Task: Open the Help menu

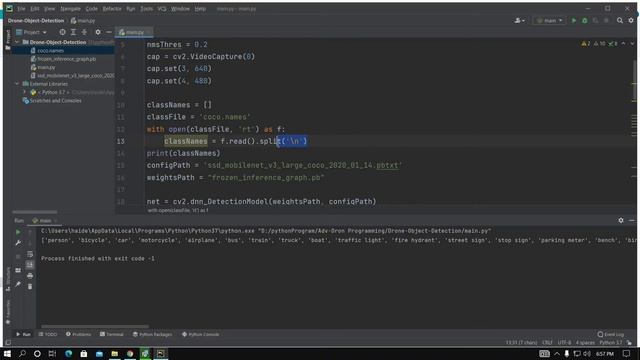Action: coord(200,9)
